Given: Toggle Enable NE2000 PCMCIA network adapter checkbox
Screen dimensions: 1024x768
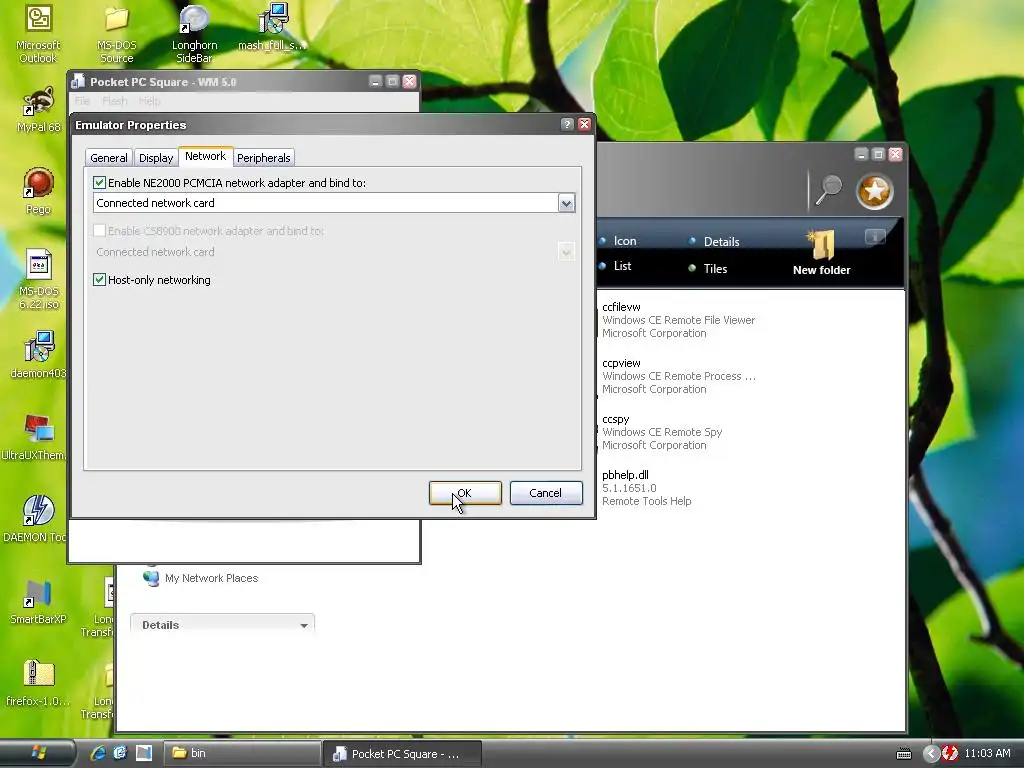Looking at the screenshot, I should tap(99, 182).
